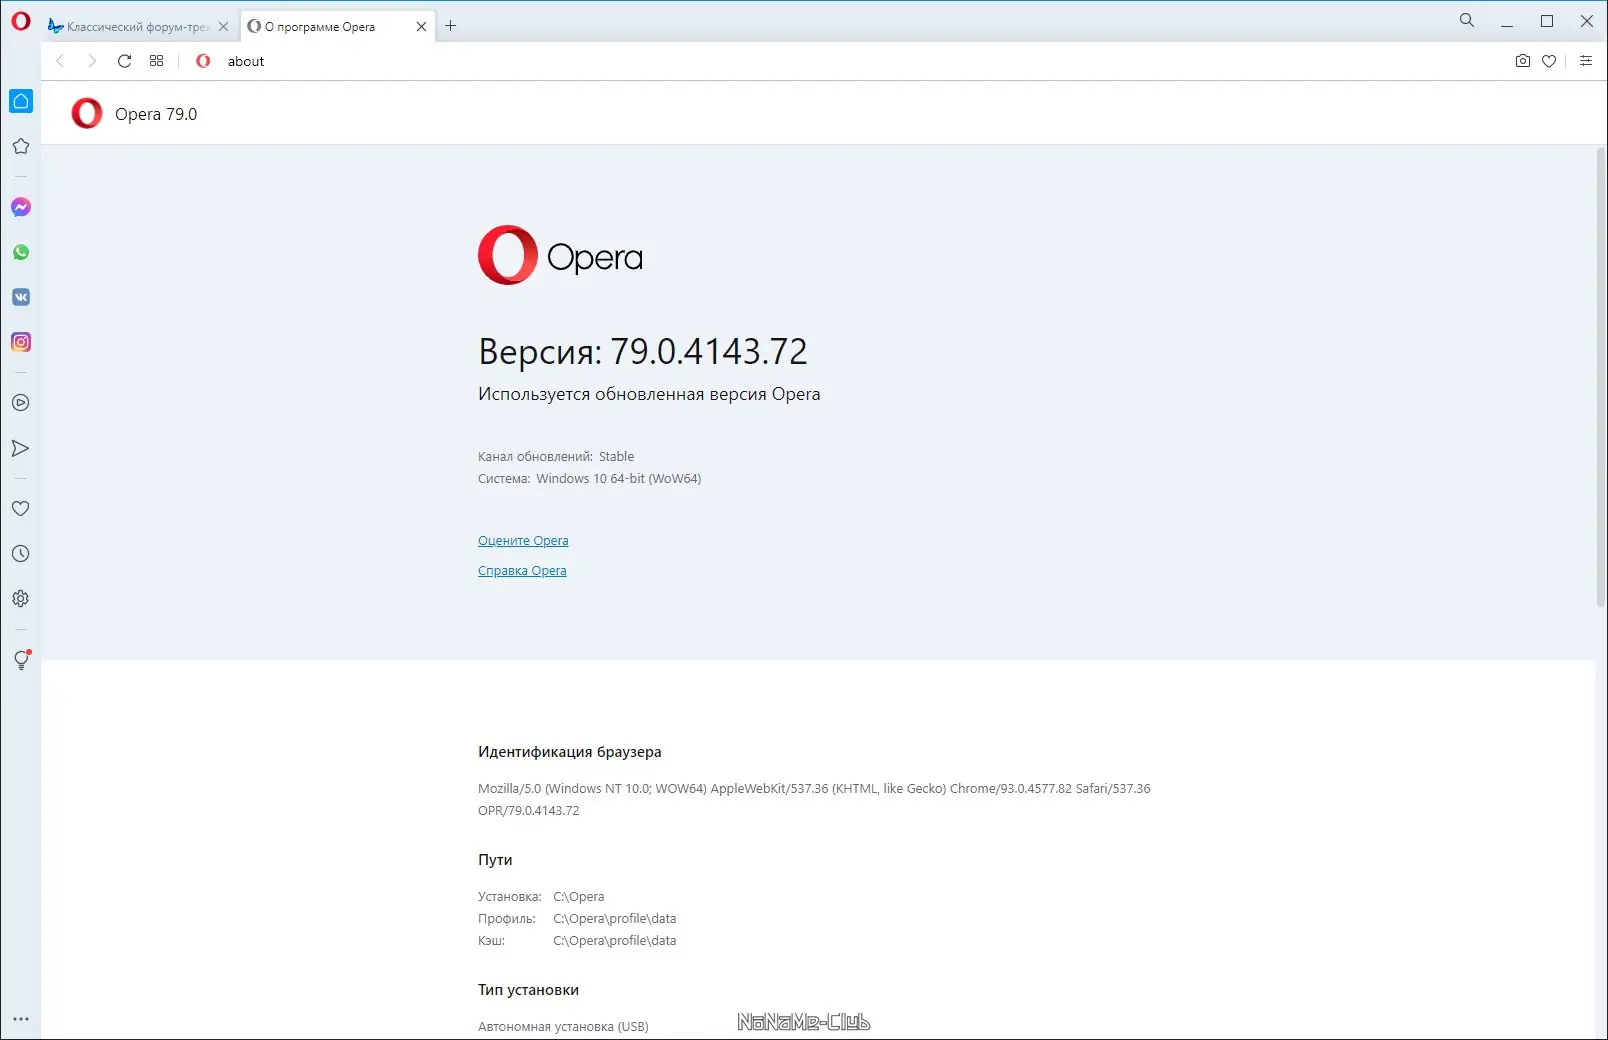This screenshot has width=1608, height=1040.
Task: Save page with the heart icon
Action: click(x=1549, y=61)
